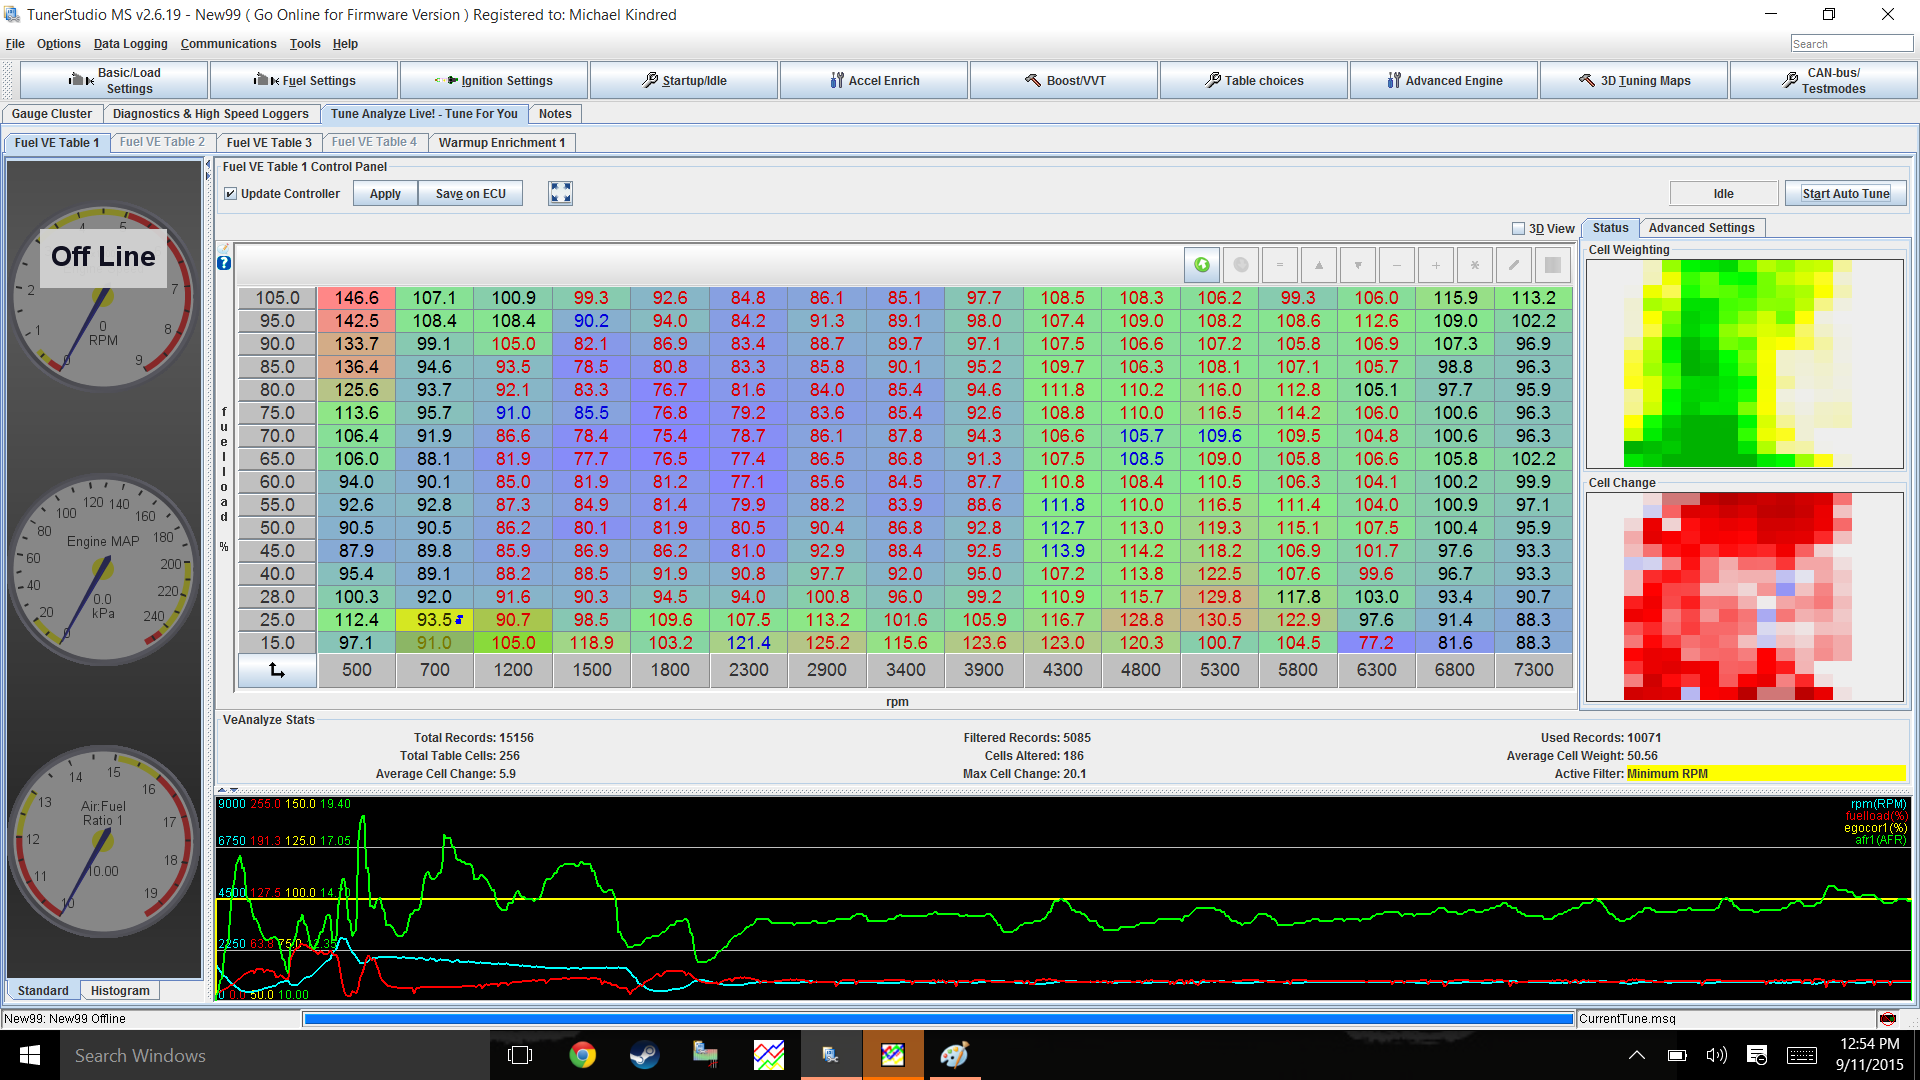Enable the 3D View checkbox
Viewport: 1920px width, 1080px height.
pos(1518,229)
